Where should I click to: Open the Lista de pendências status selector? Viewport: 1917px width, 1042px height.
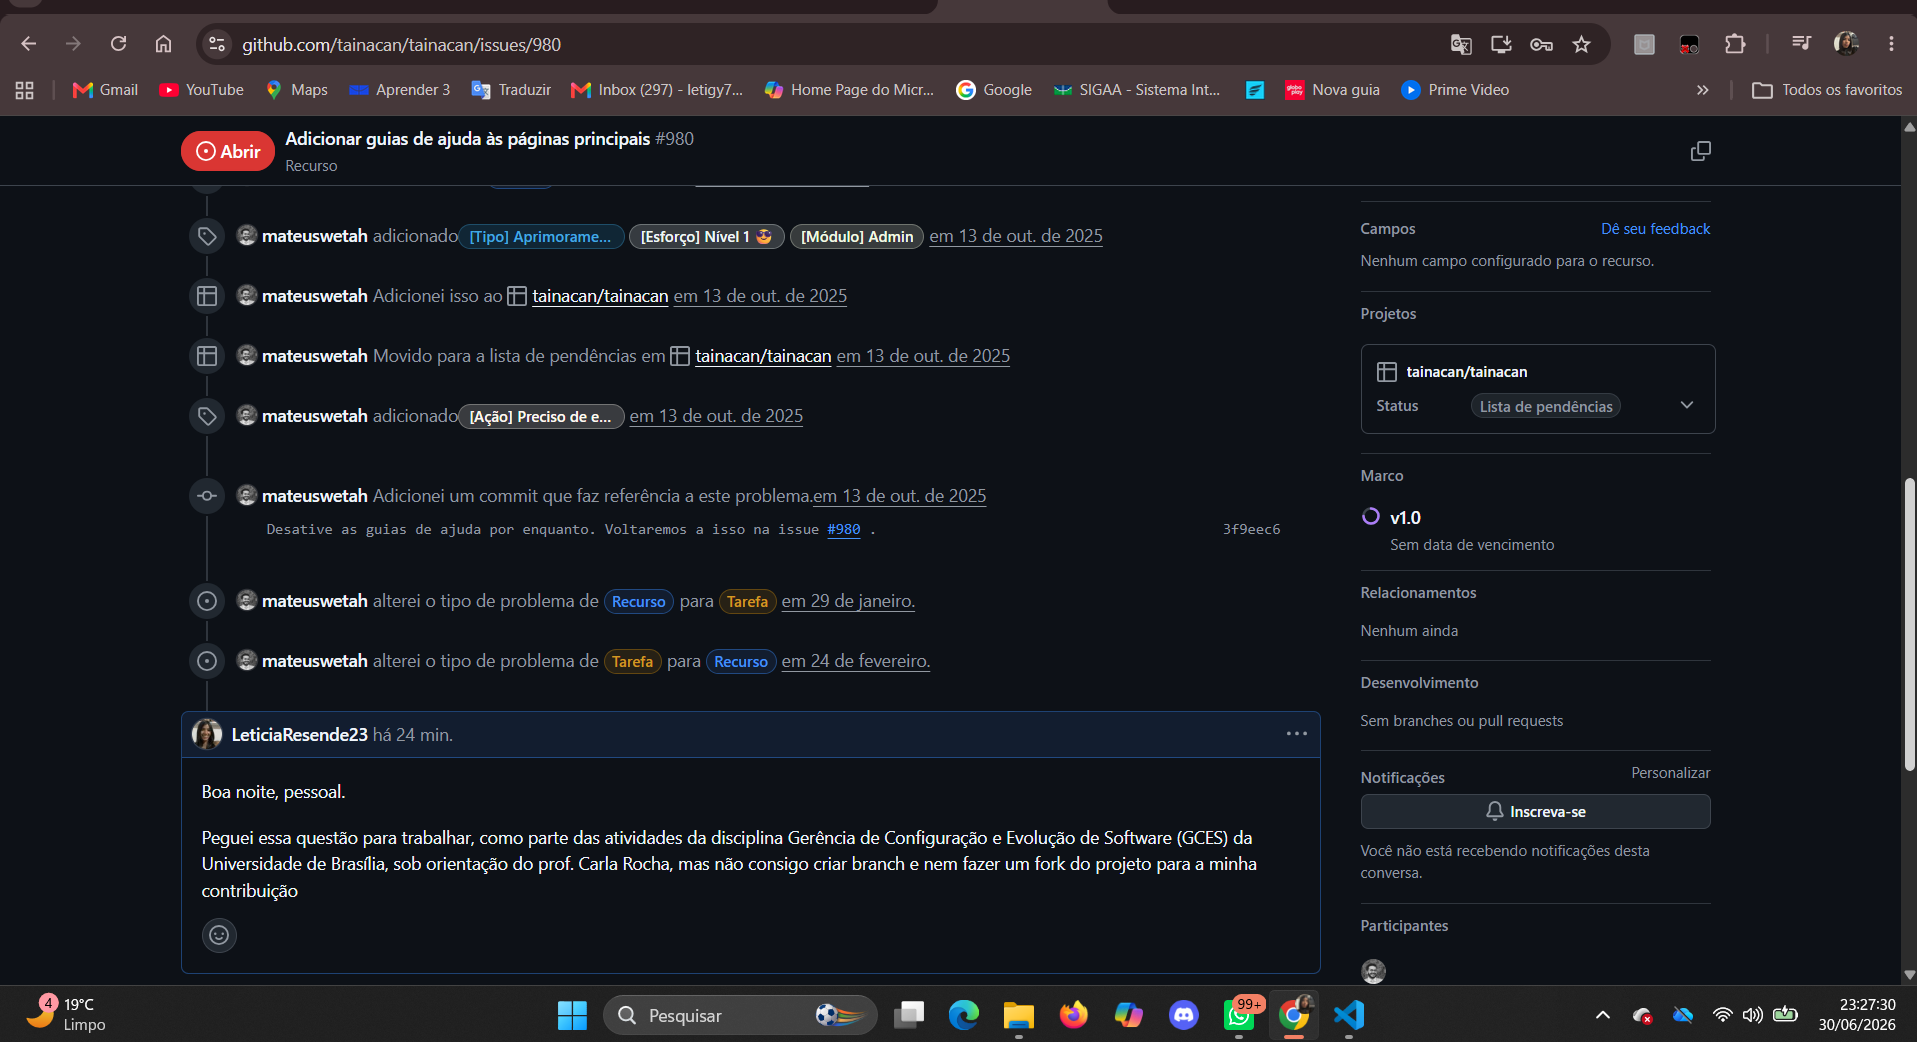coord(1545,406)
